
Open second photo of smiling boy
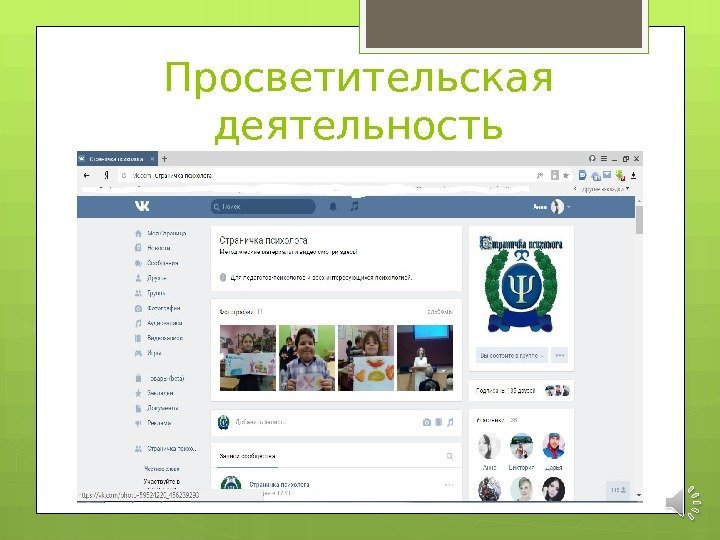click(x=307, y=358)
